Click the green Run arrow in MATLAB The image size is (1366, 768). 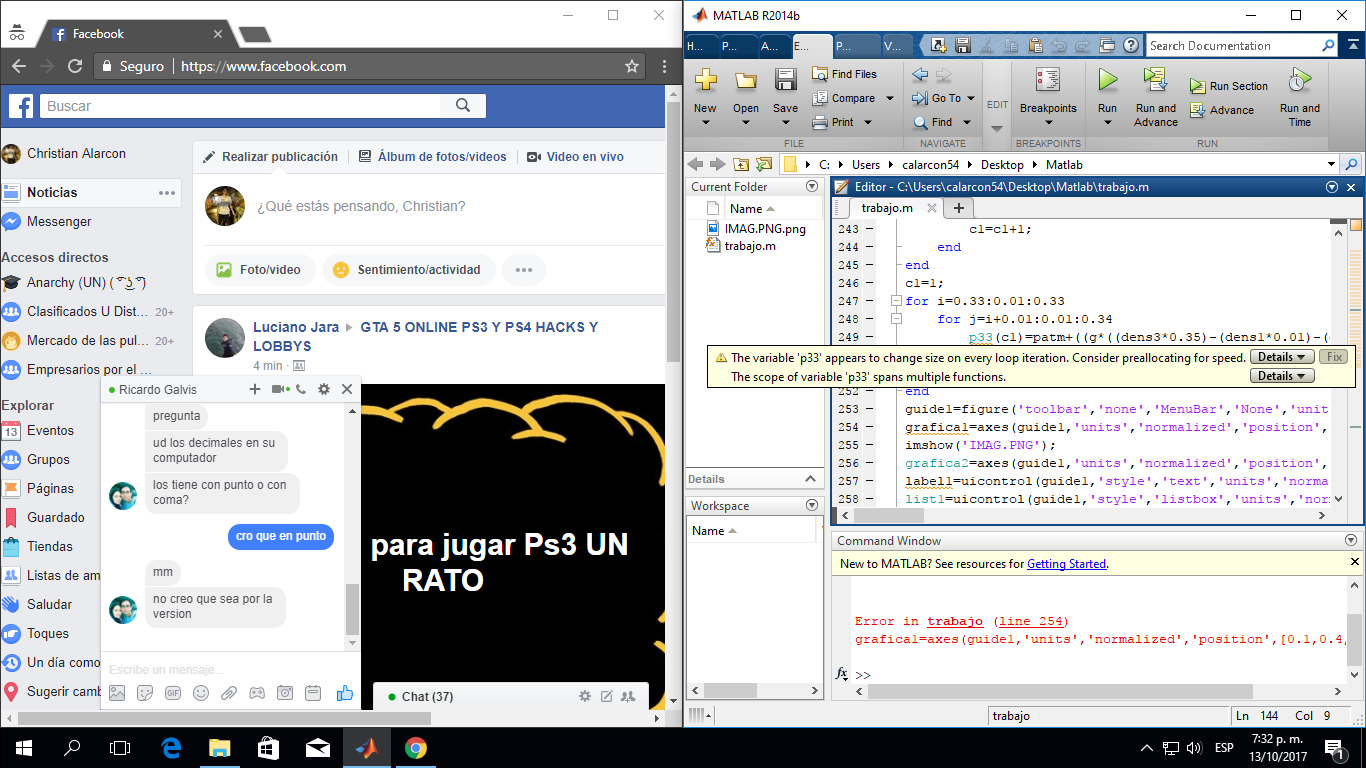point(1107,80)
